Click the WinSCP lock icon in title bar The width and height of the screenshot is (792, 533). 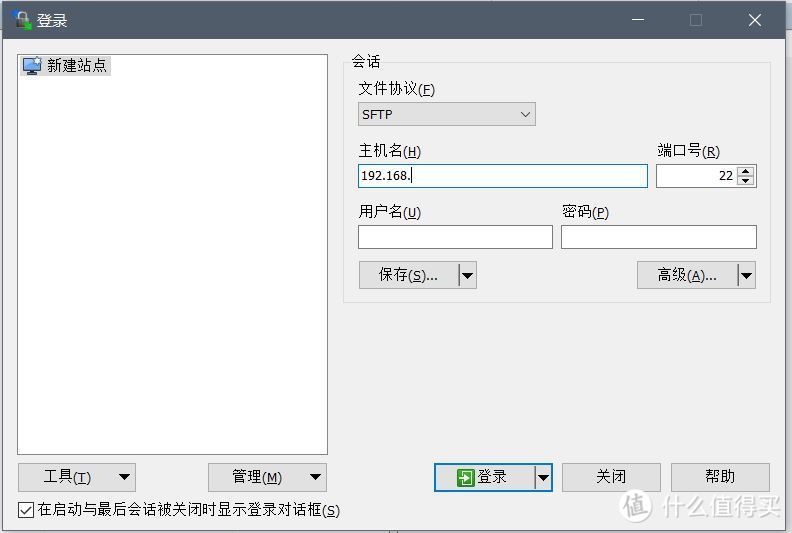(x=22, y=20)
